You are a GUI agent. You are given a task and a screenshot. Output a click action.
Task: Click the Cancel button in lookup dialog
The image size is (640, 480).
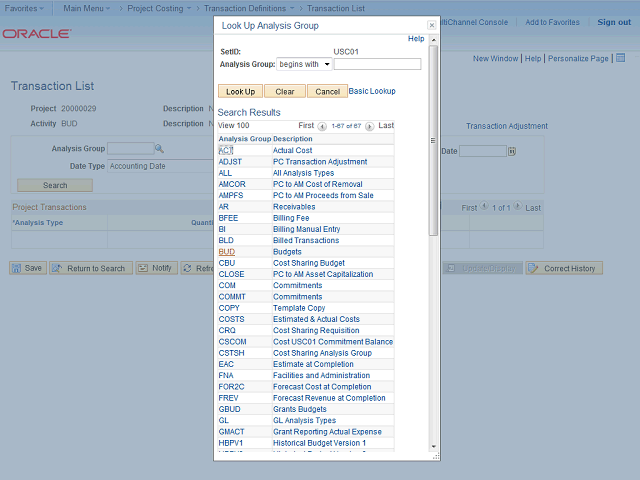pyautogui.click(x=327, y=91)
